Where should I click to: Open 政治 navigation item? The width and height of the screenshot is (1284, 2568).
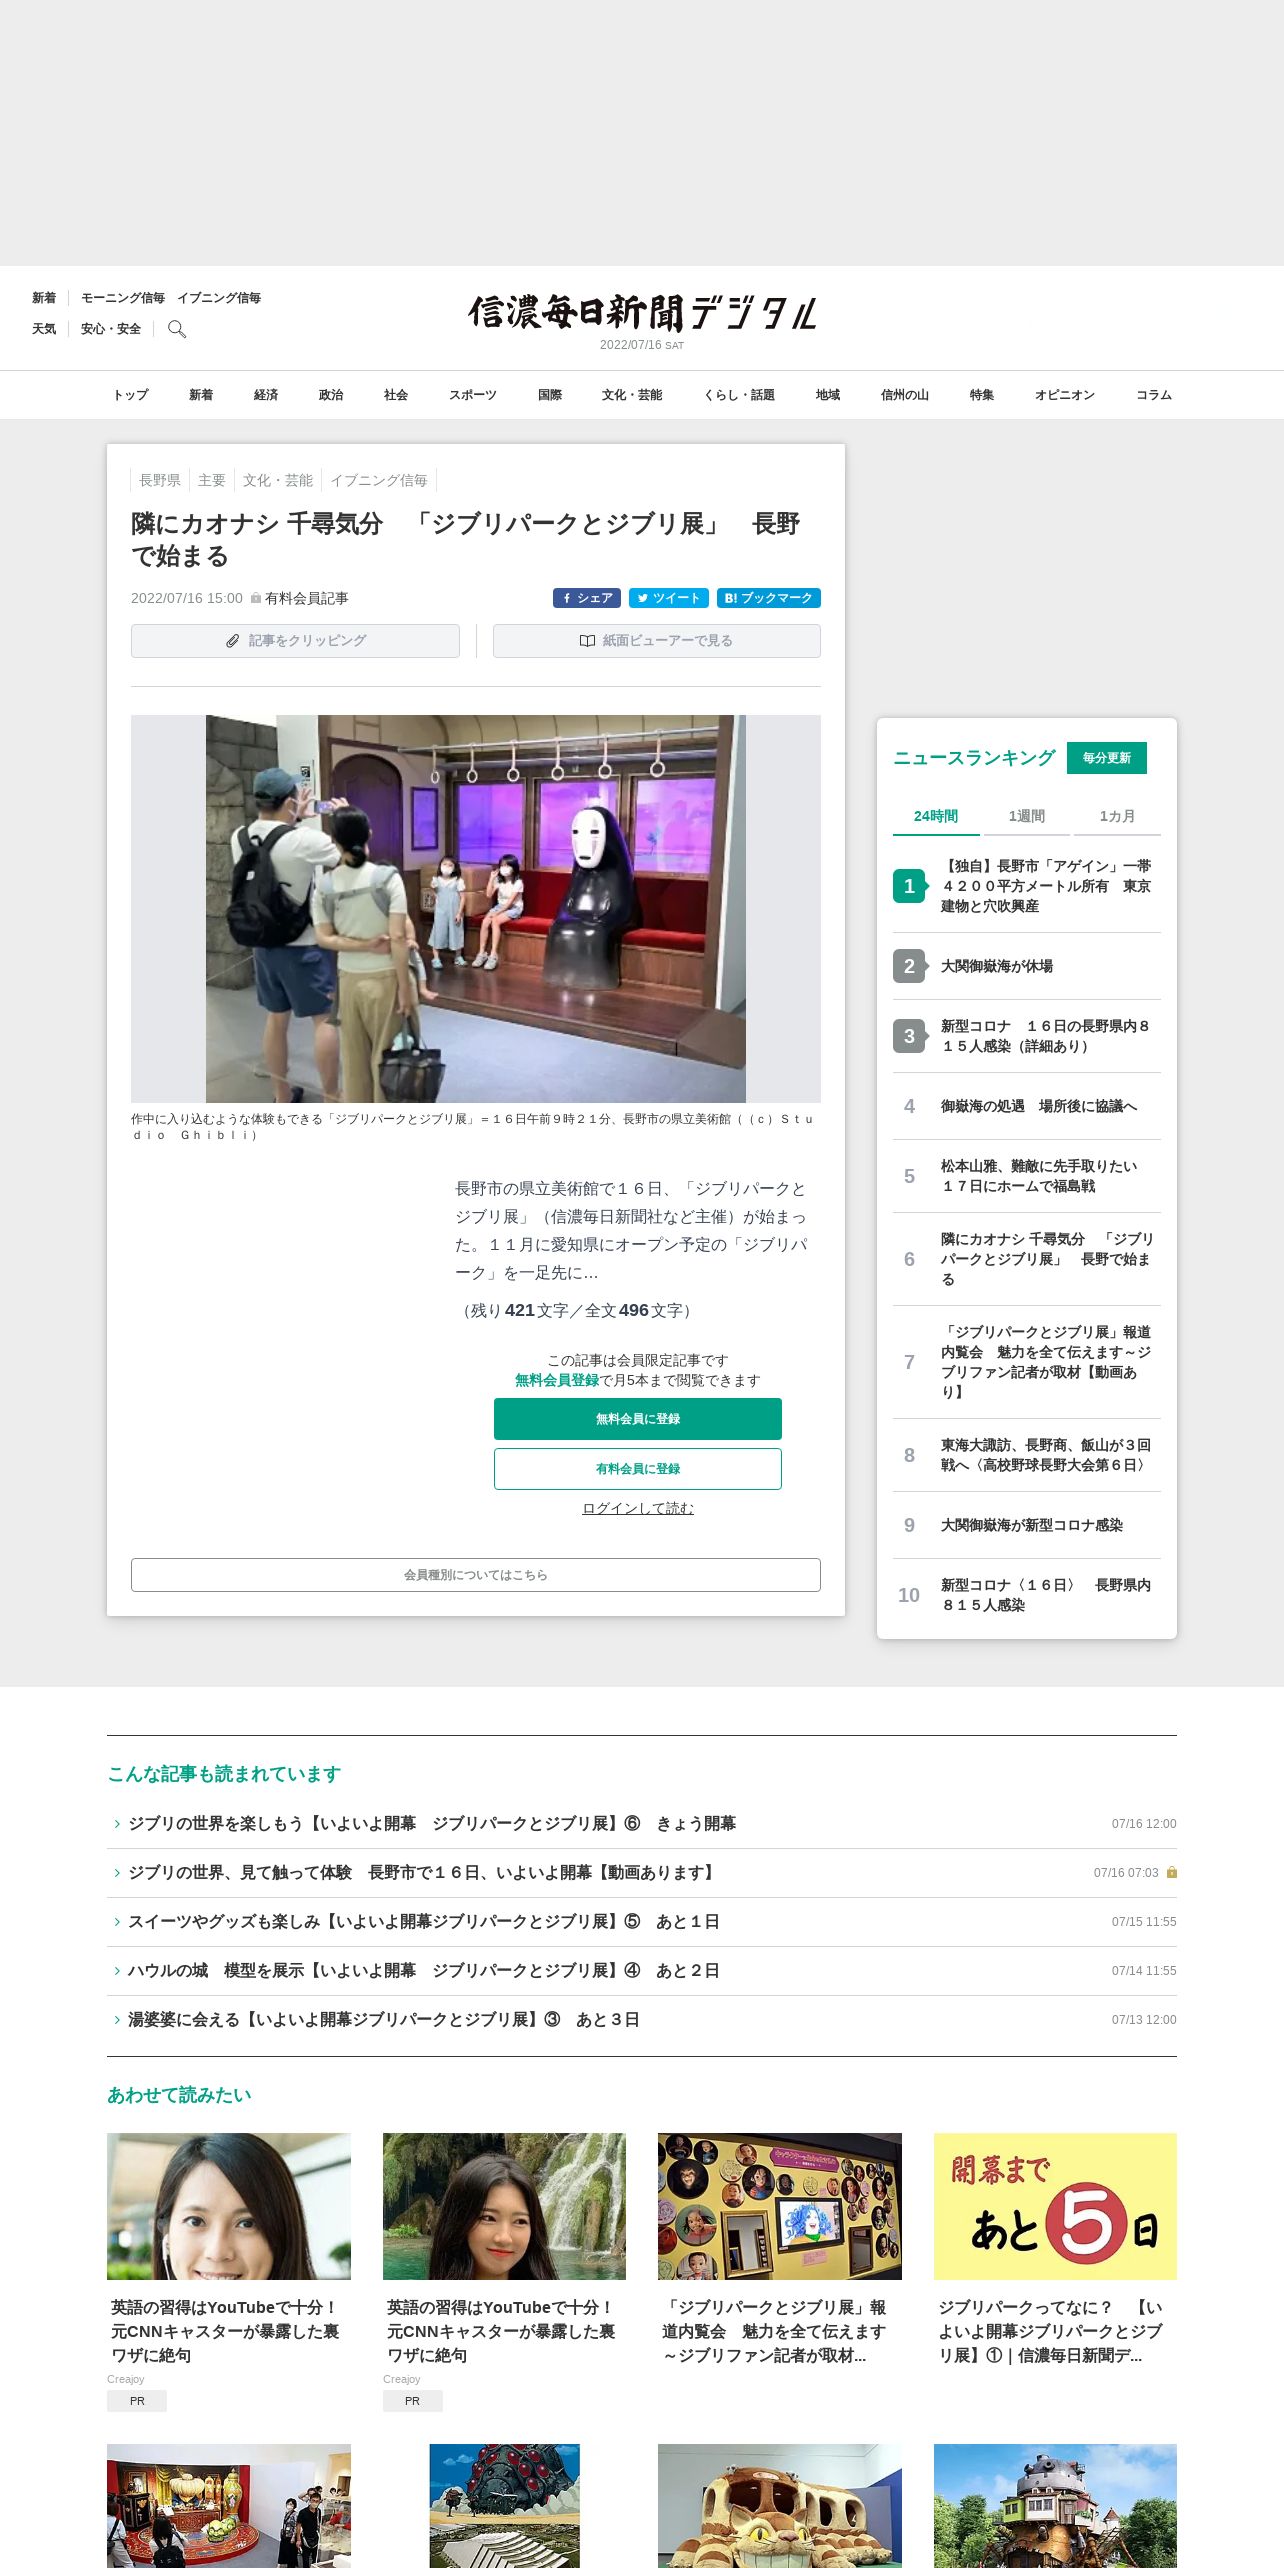[x=331, y=395]
